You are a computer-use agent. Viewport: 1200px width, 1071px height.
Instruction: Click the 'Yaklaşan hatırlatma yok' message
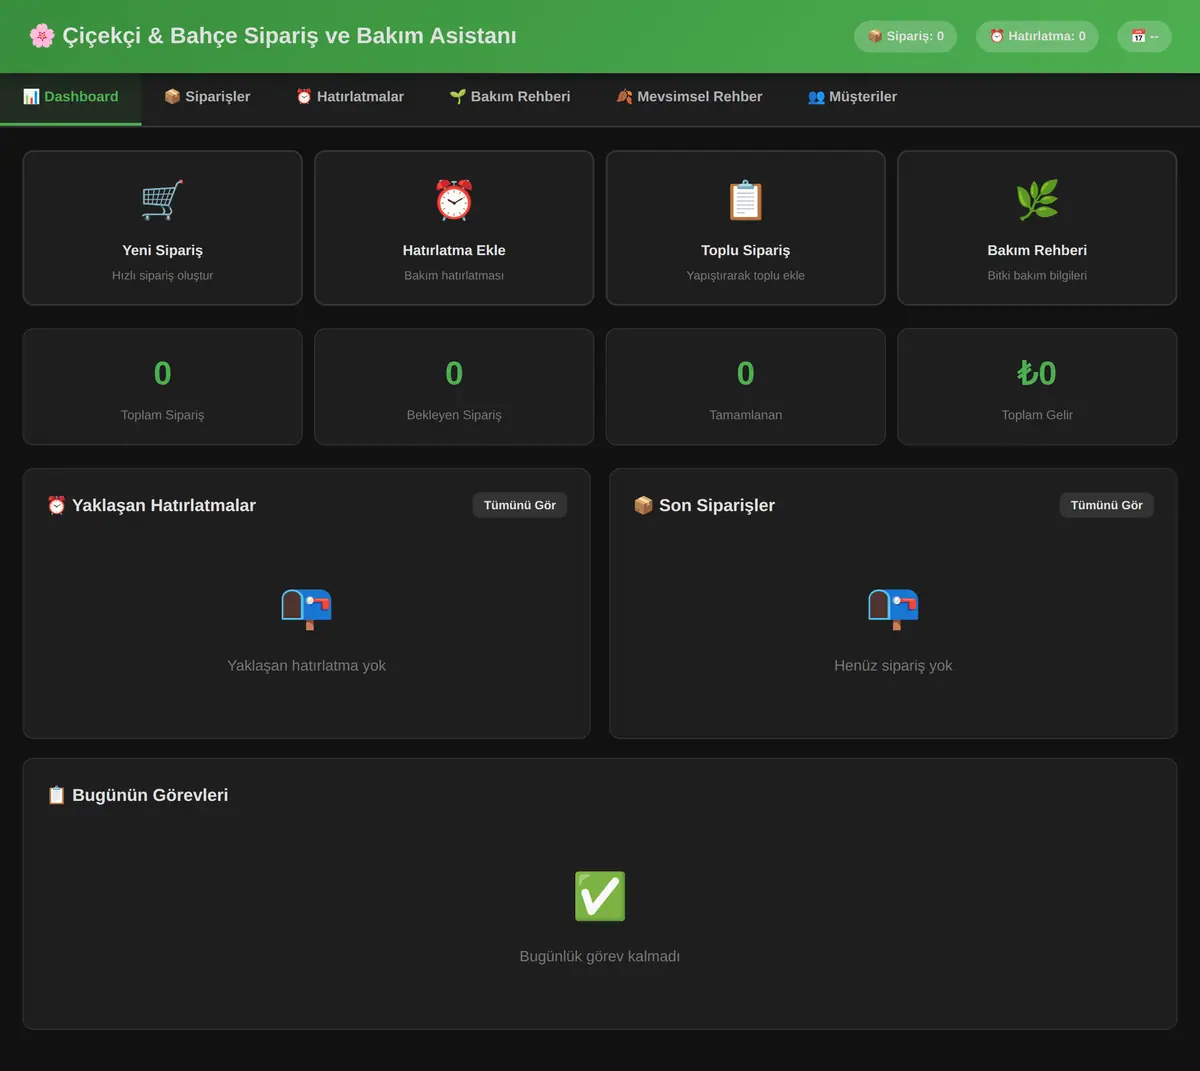tap(306, 665)
